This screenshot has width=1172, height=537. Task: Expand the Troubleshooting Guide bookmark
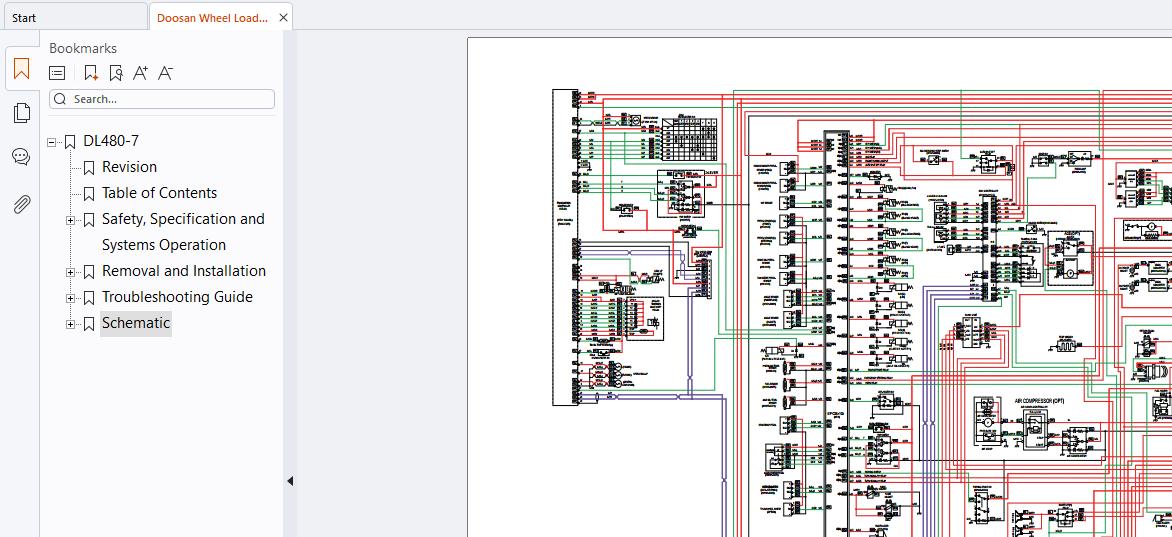pyautogui.click(x=70, y=298)
